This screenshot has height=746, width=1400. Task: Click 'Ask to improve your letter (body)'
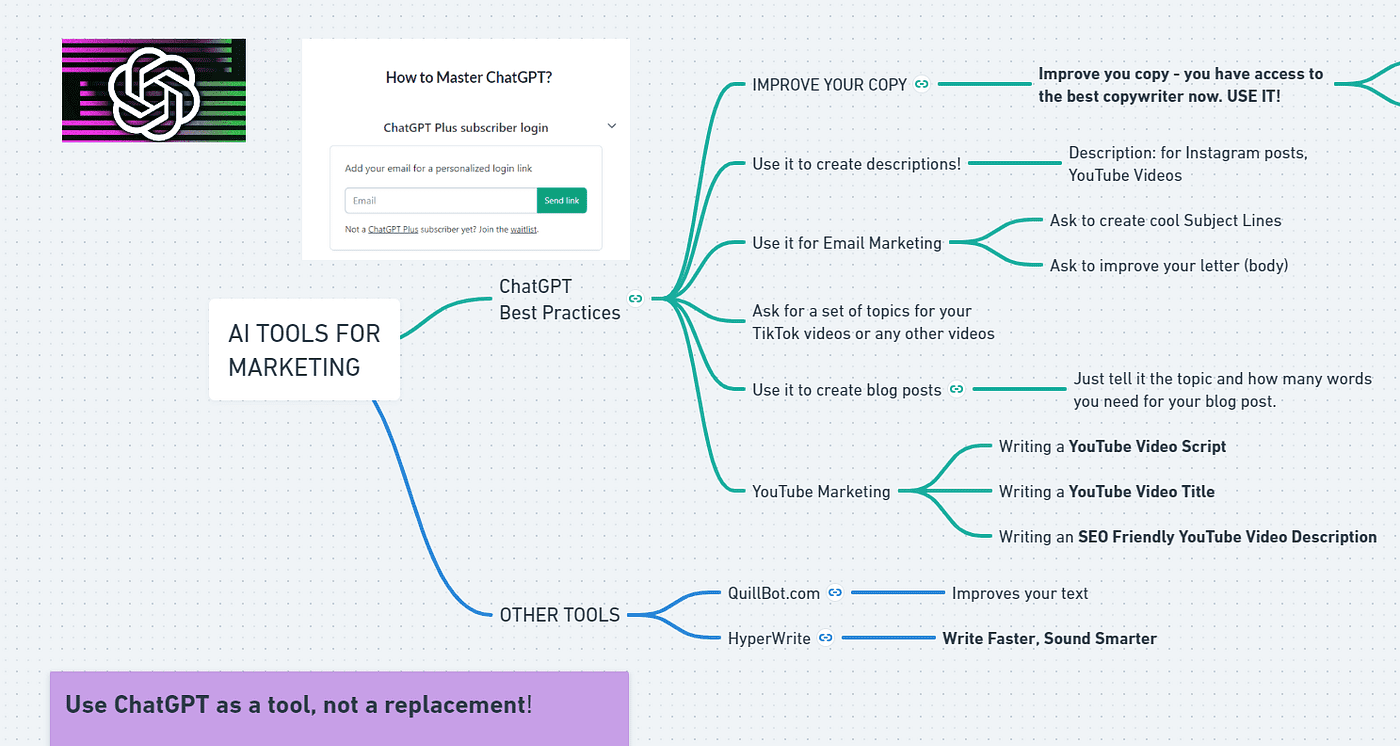click(x=1168, y=265)
